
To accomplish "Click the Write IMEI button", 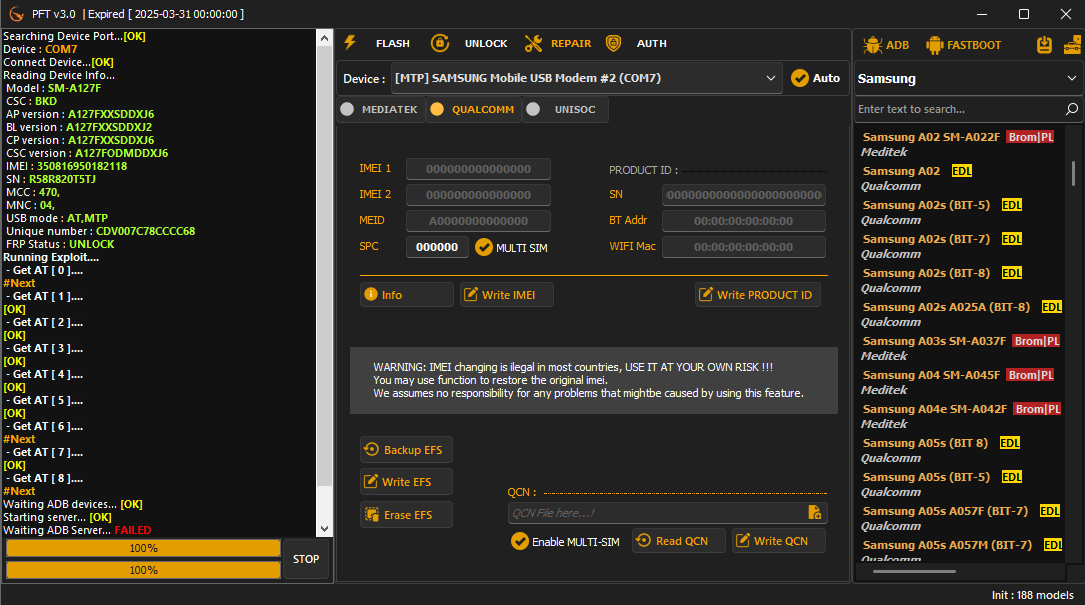I will pos(506,294).
